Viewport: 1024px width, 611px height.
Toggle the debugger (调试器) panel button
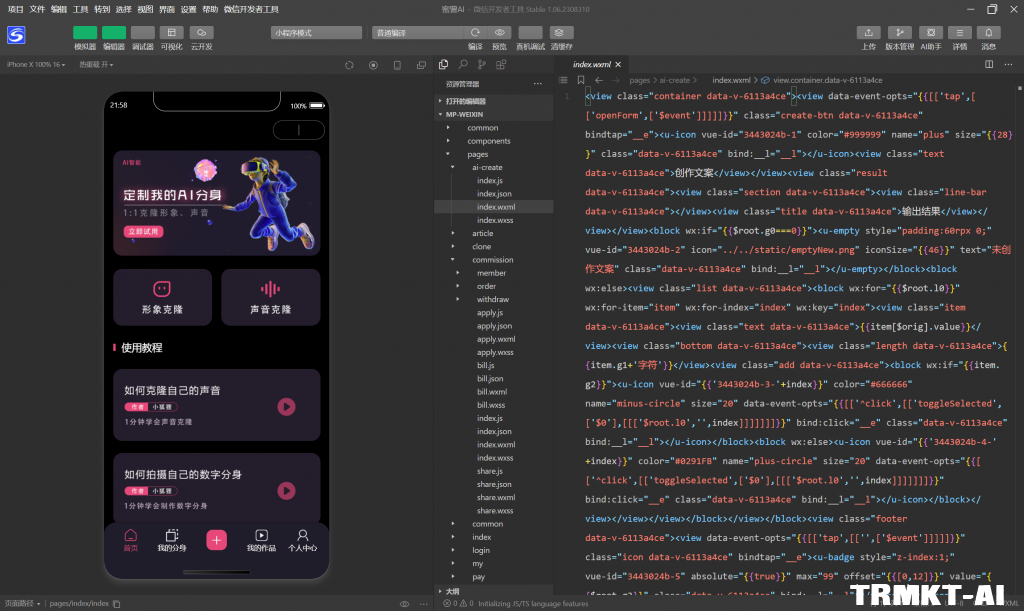coord(143,33)
